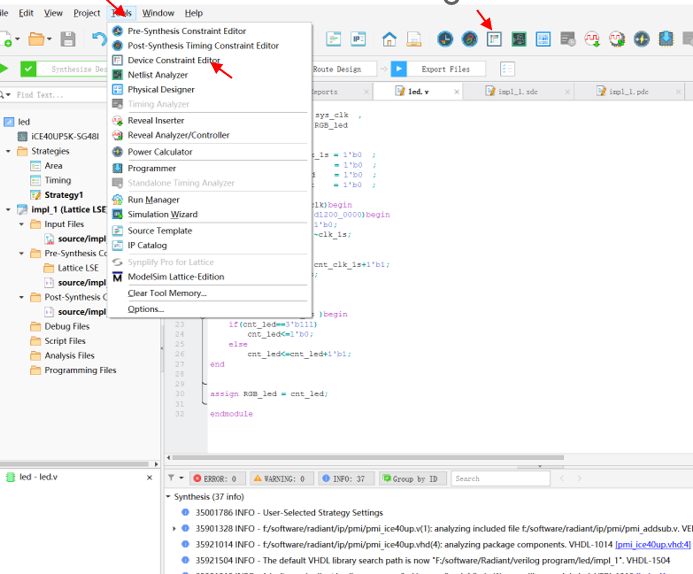Open IP Catalog toolbar icon
Image resolution: width=693 pixels, height=574 pixels.
[358, 39]
